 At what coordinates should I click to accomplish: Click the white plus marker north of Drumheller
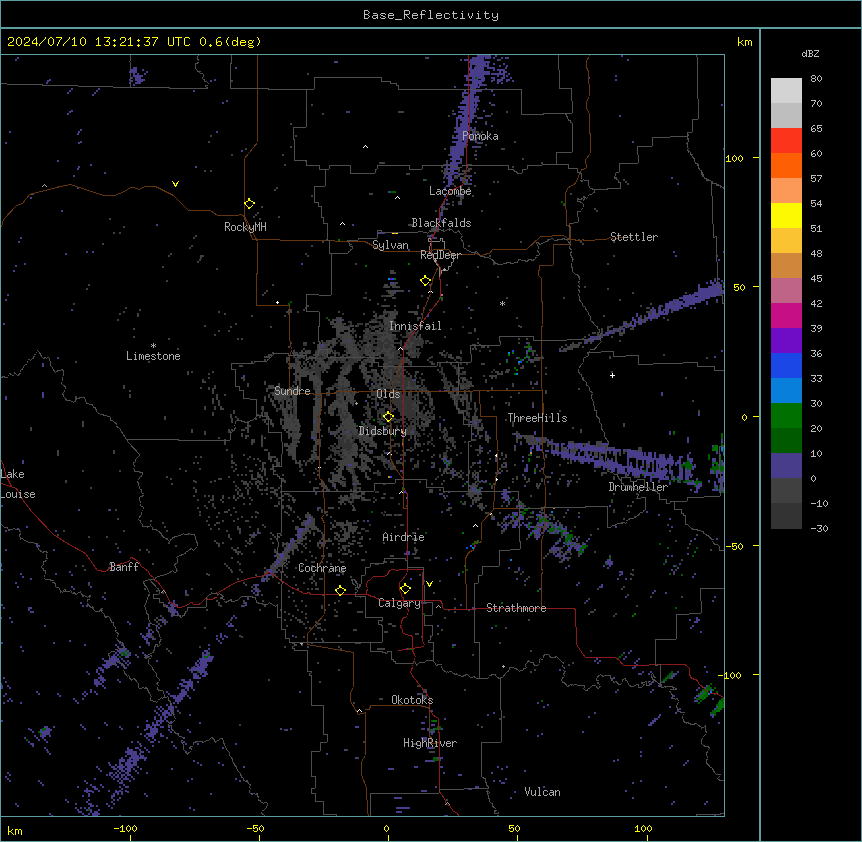[x=612, y=375]
